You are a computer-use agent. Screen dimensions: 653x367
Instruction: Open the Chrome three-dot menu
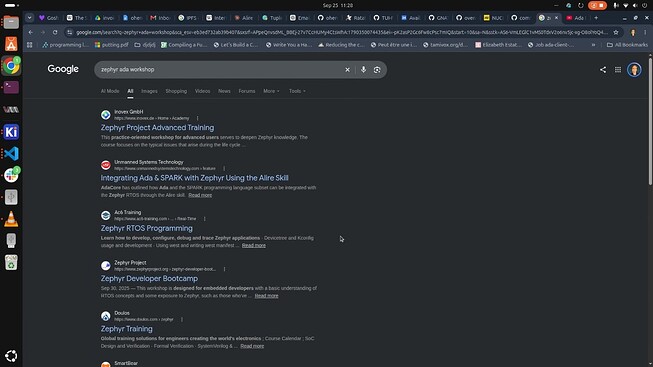(645, 32)
